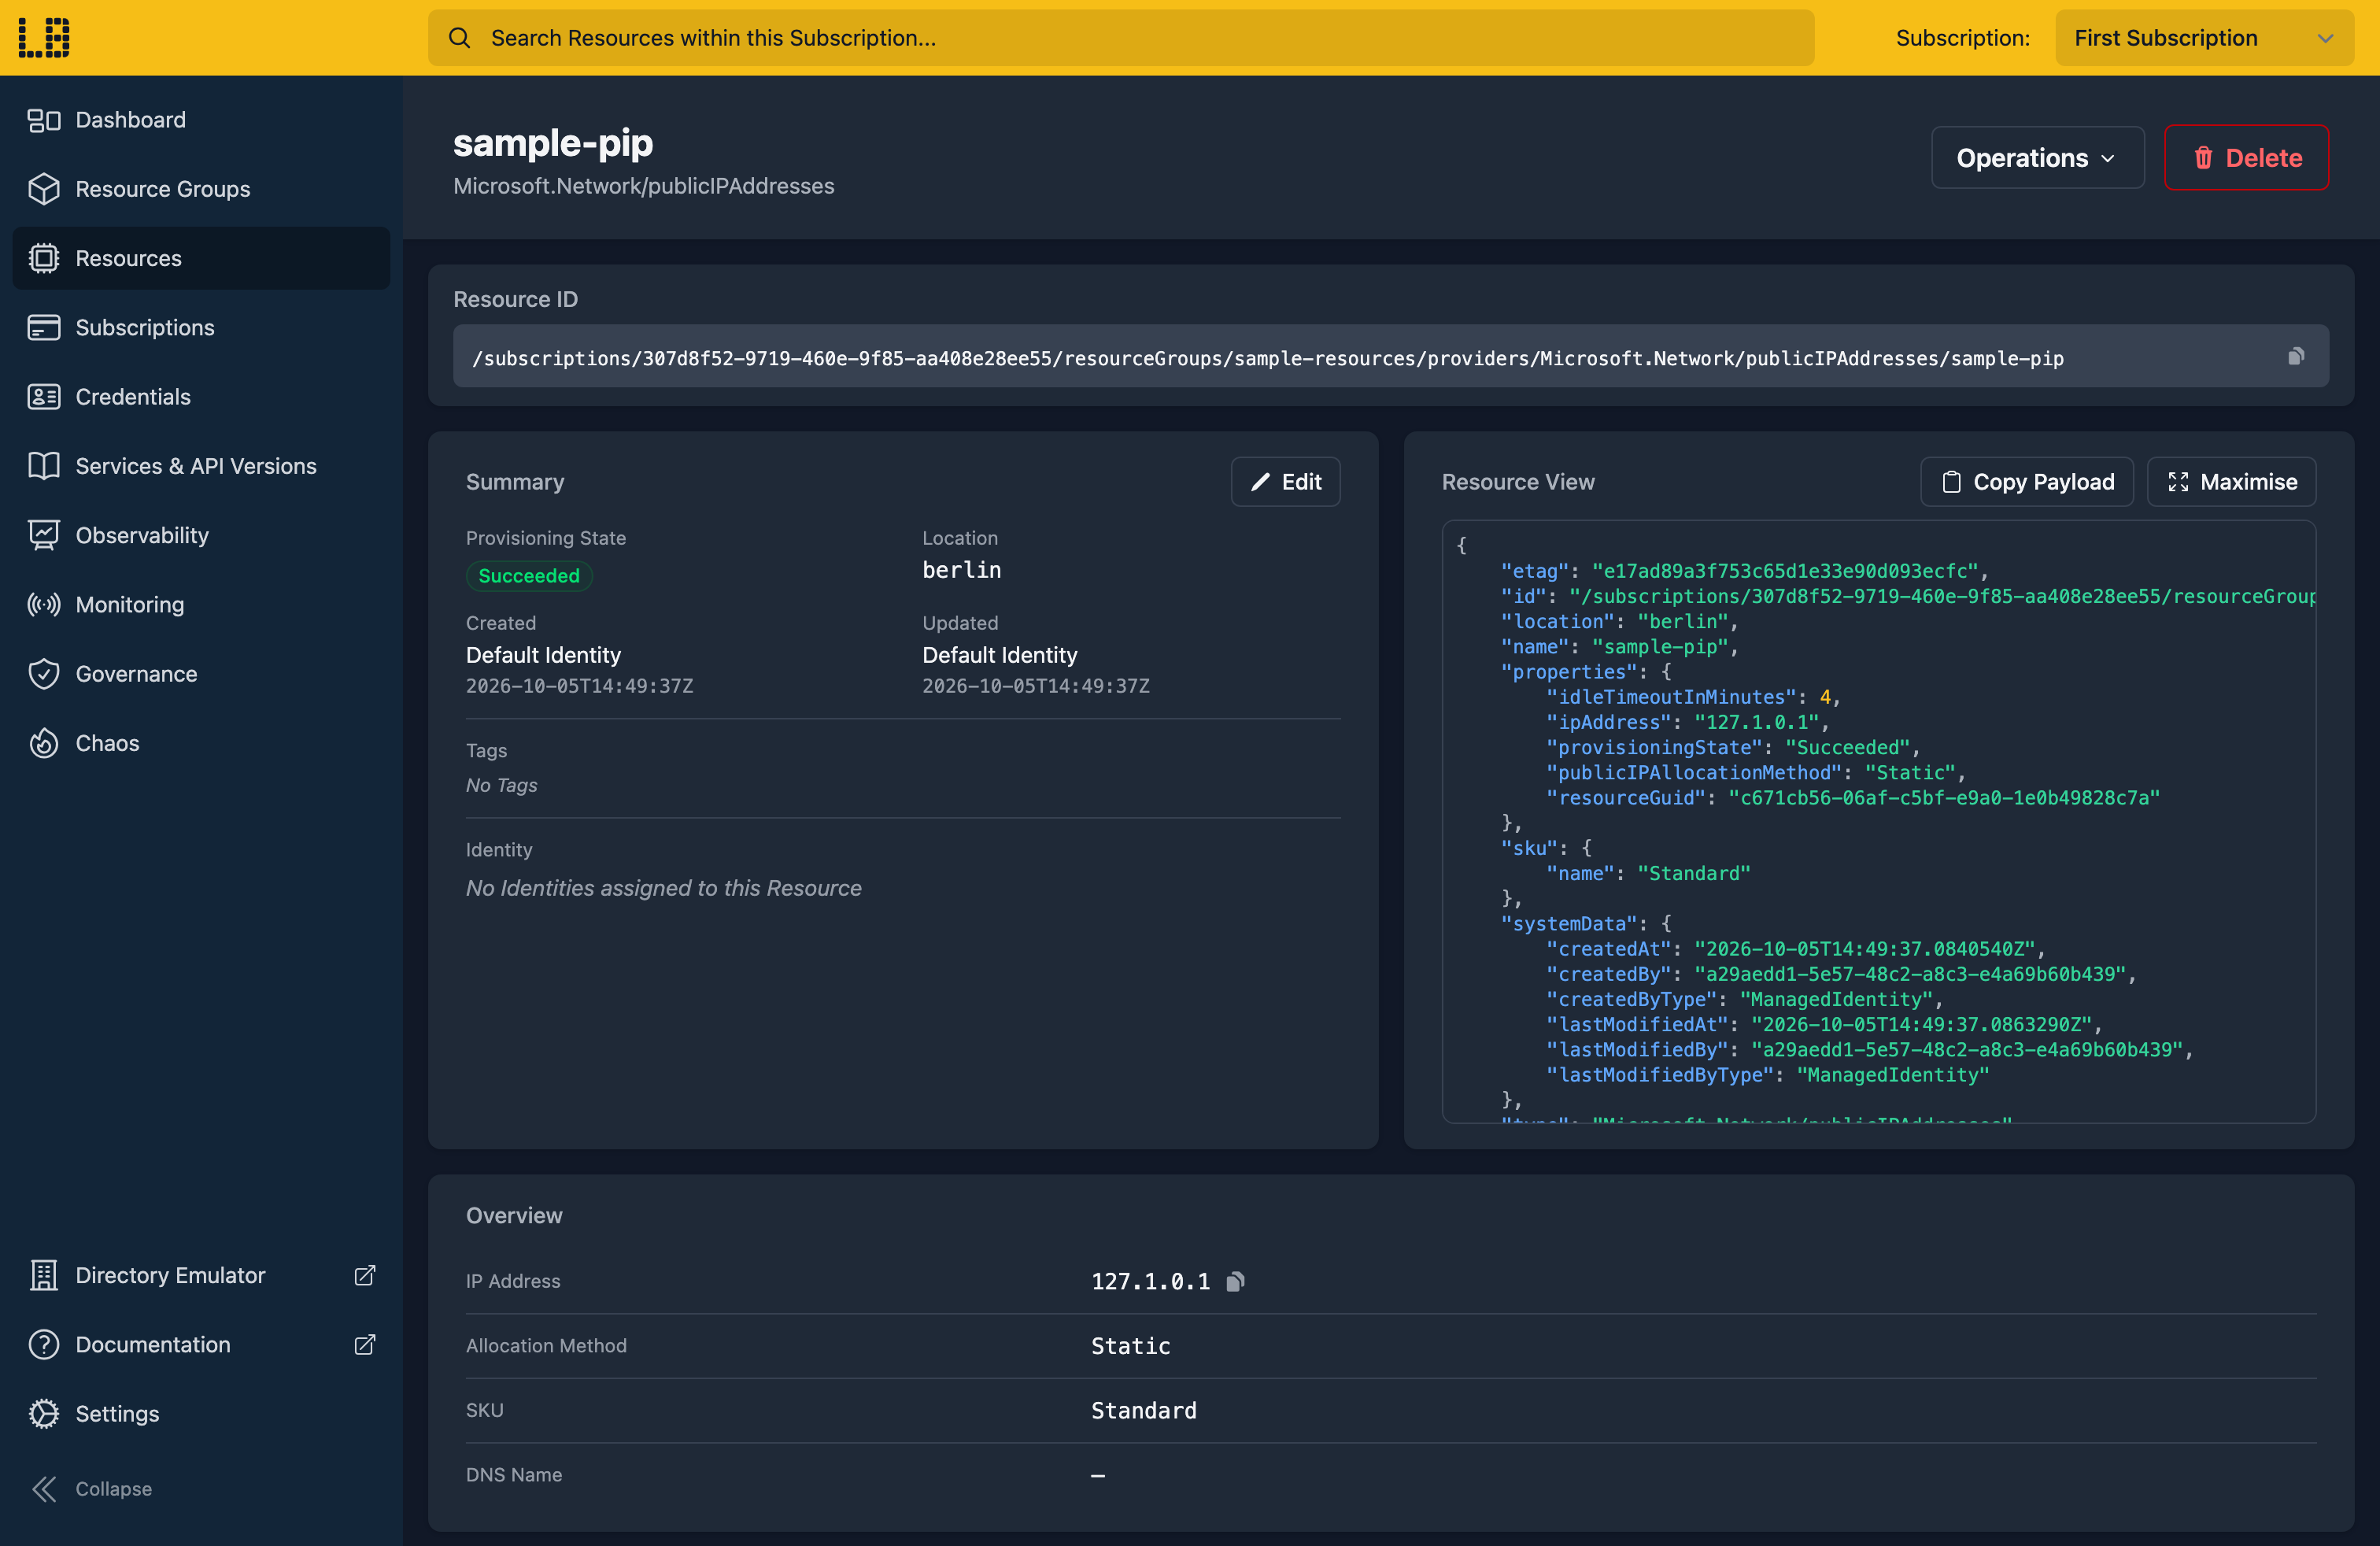The image size is (2380, 1546).
Task: Edit the Summary section
Action: (1285, 482)
